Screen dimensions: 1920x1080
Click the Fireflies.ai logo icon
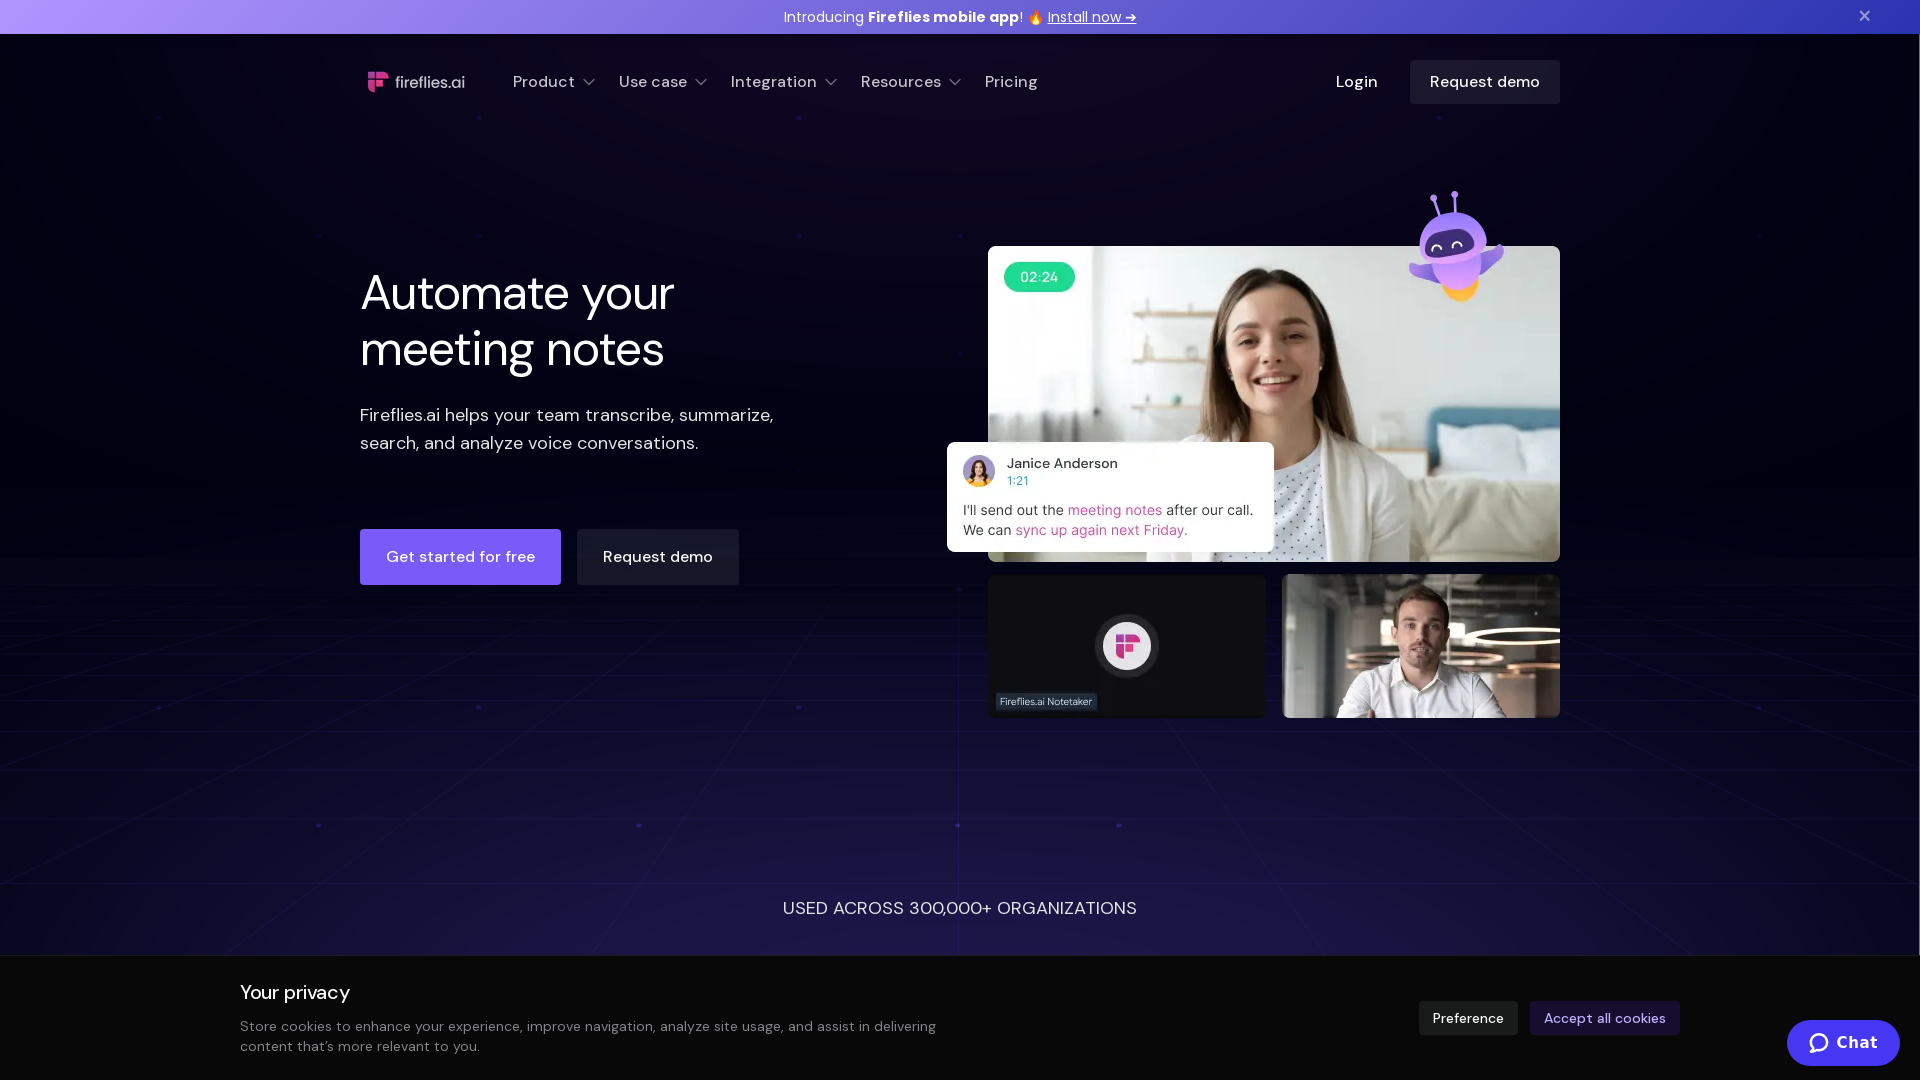(x=377, y=82)
